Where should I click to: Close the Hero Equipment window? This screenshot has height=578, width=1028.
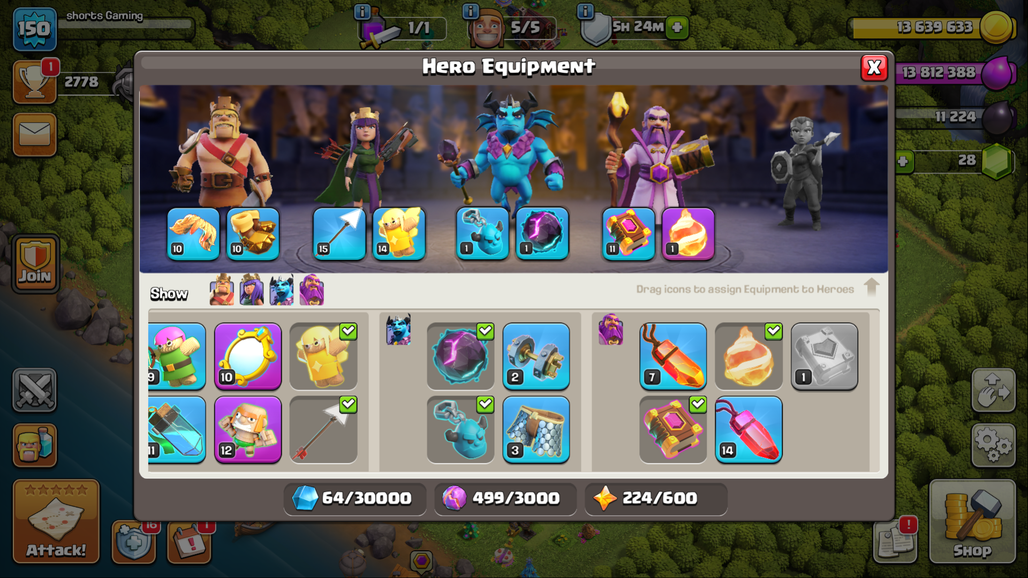click(874, 67)
